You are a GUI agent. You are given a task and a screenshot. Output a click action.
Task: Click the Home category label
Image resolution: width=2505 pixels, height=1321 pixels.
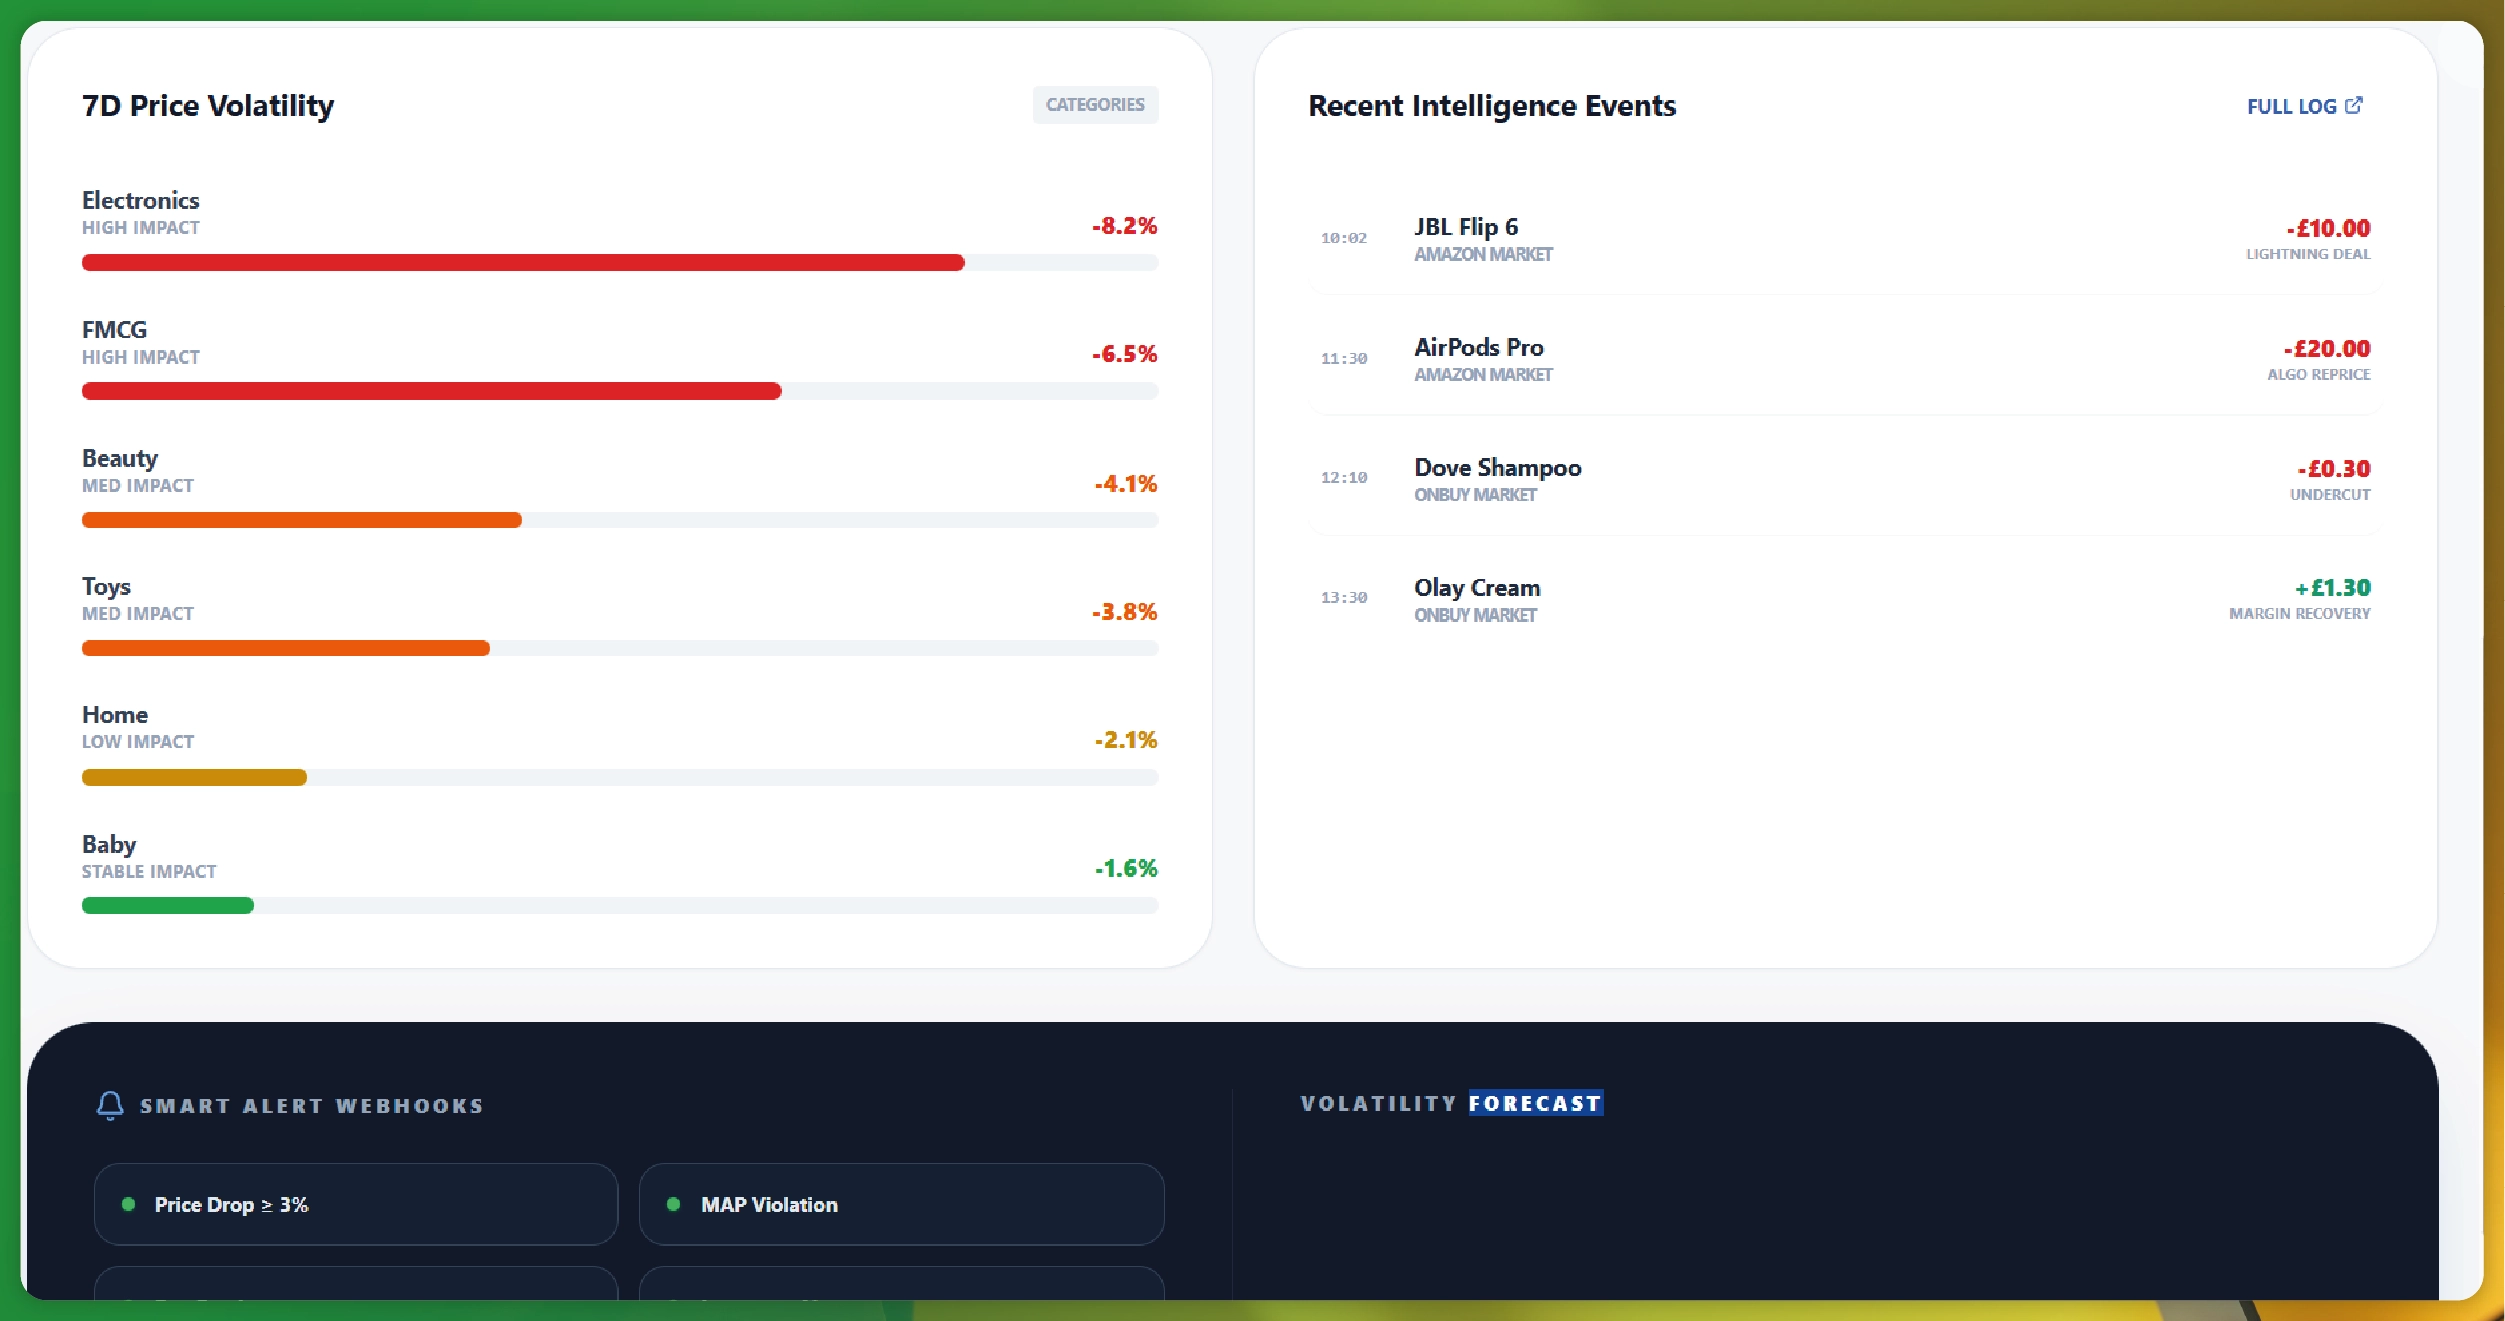pos(115,715)
